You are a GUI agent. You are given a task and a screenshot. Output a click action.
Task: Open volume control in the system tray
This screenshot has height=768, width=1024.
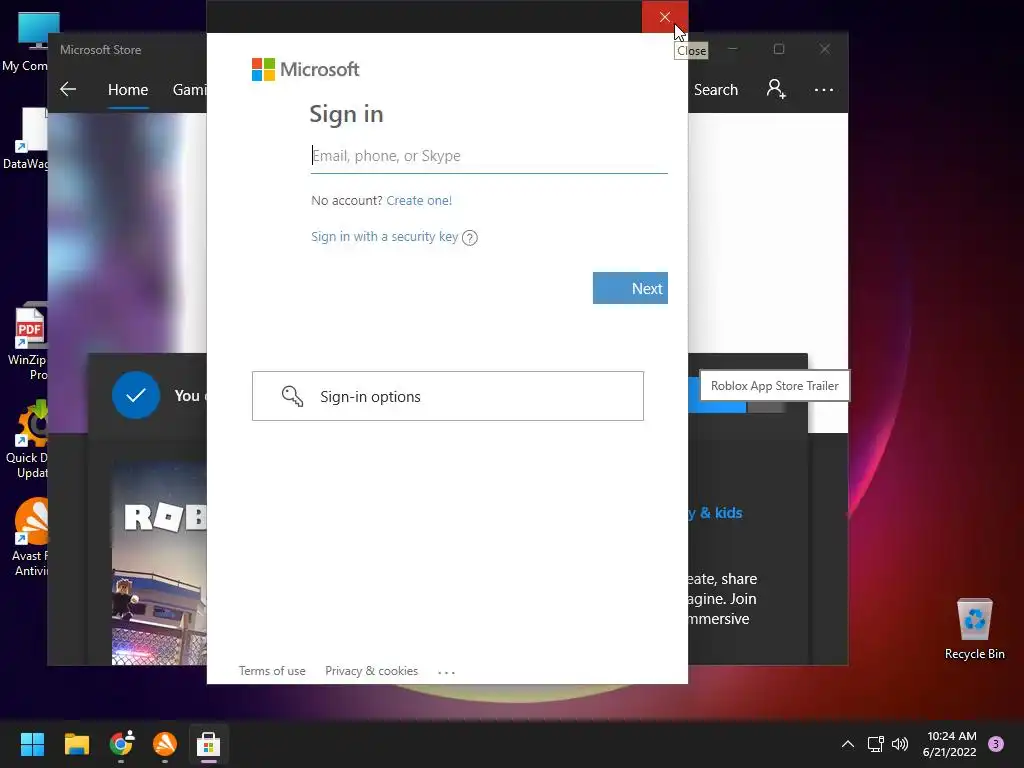click(900, 744)
